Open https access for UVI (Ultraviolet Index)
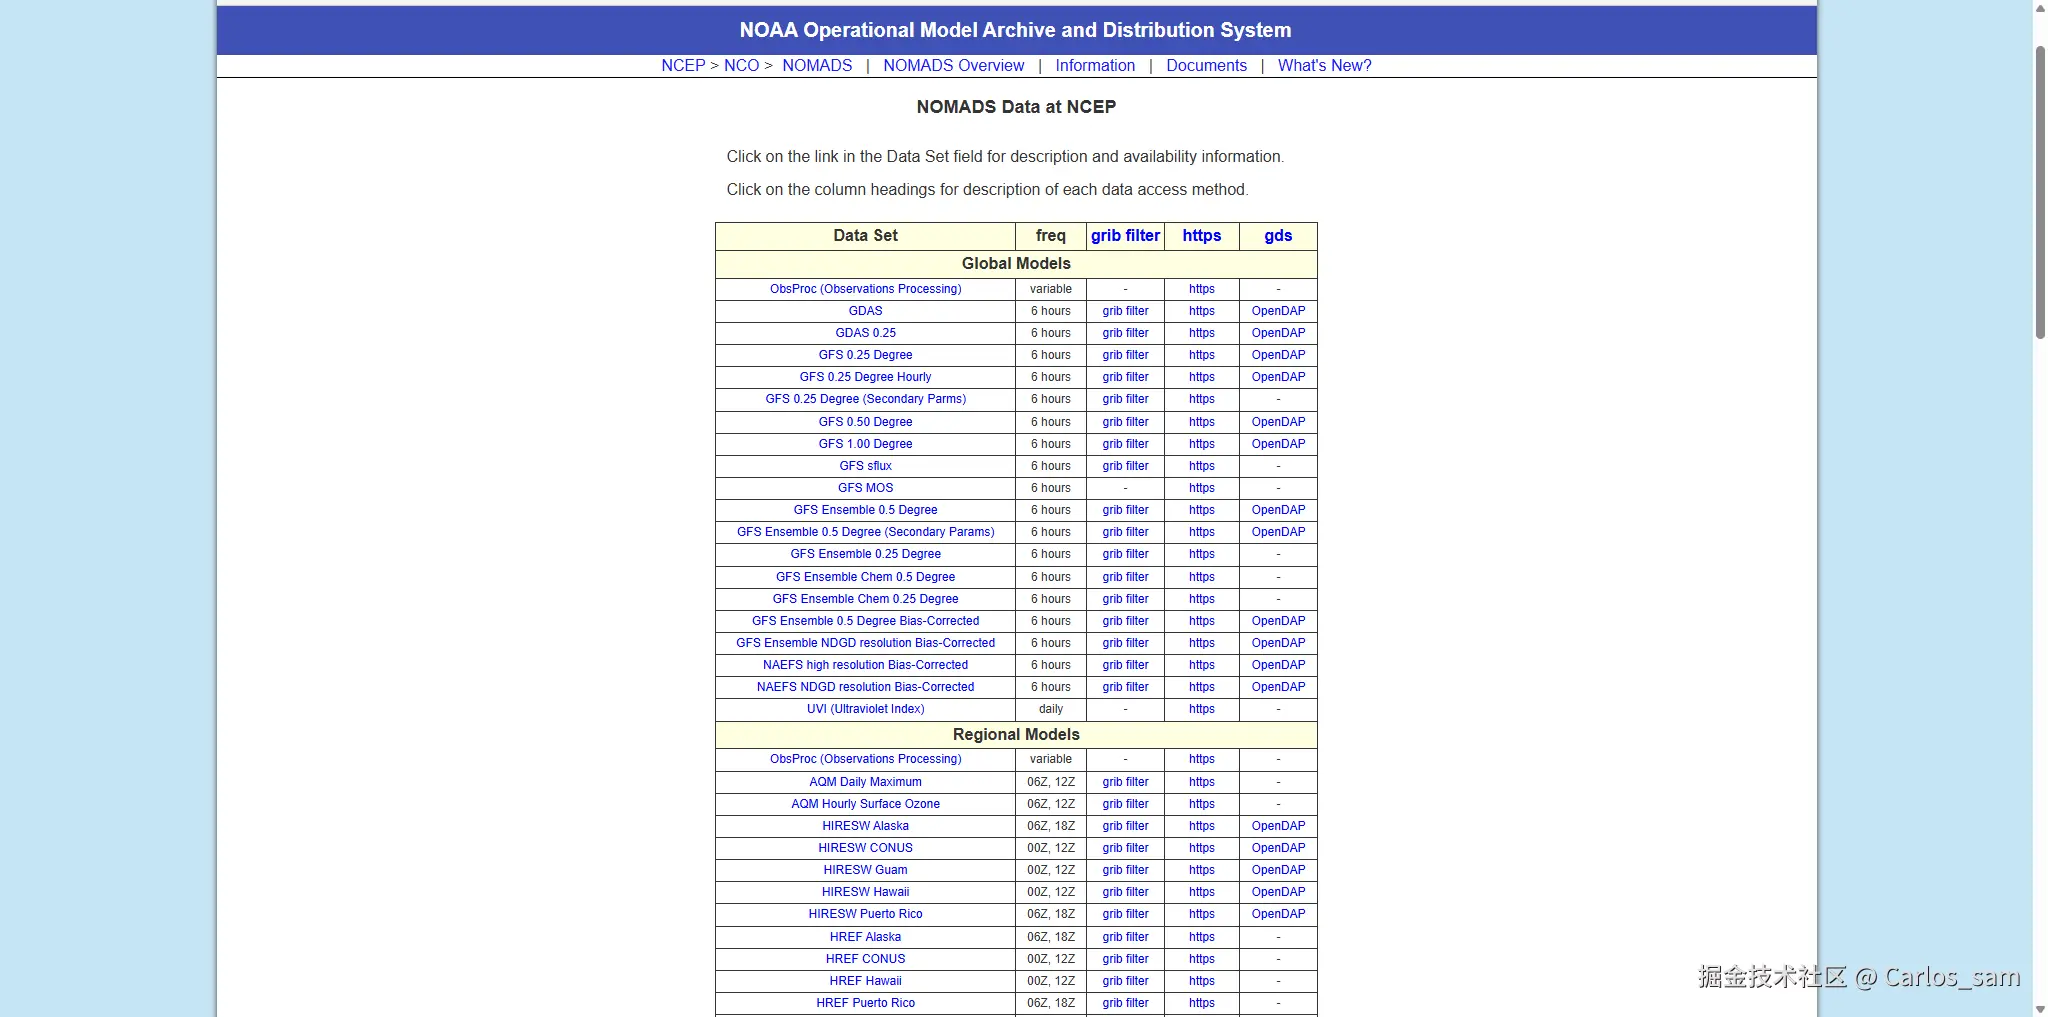This screenshot has height=1017, width=2048. [1202, 709]
